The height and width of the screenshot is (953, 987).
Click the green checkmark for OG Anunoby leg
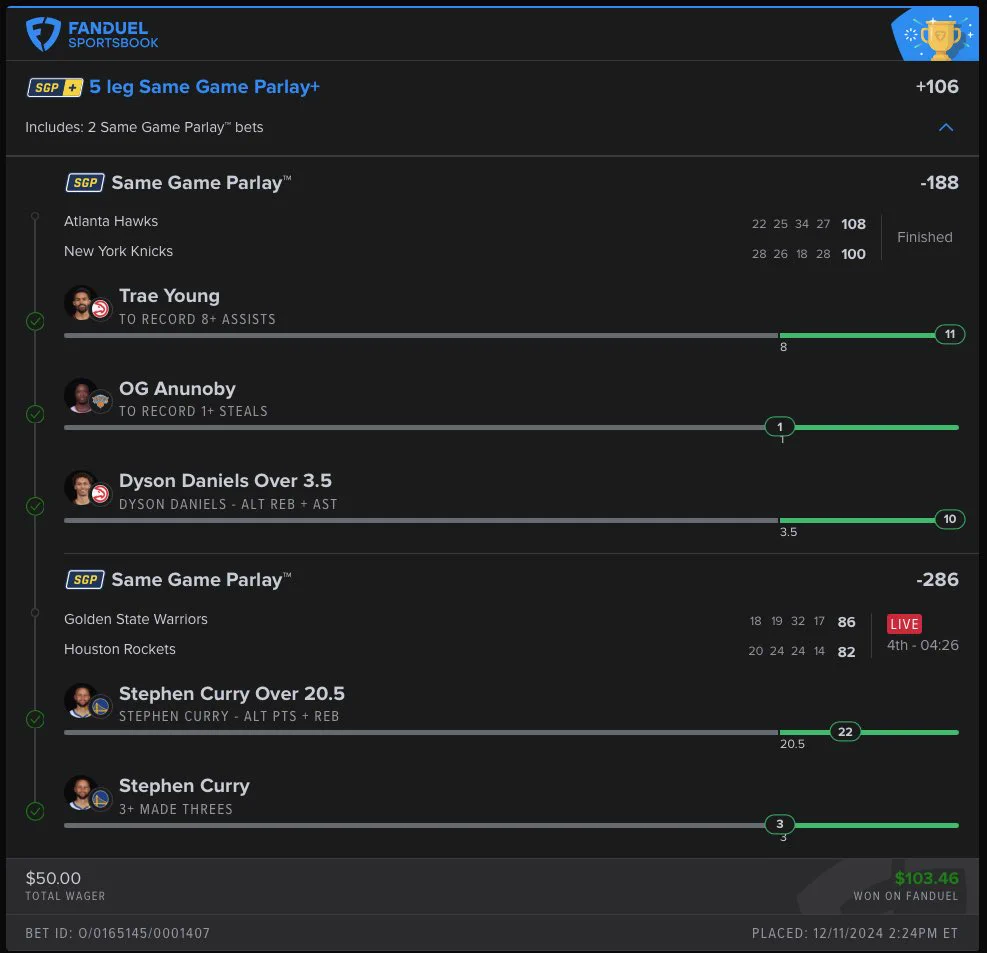coord(35,414)
